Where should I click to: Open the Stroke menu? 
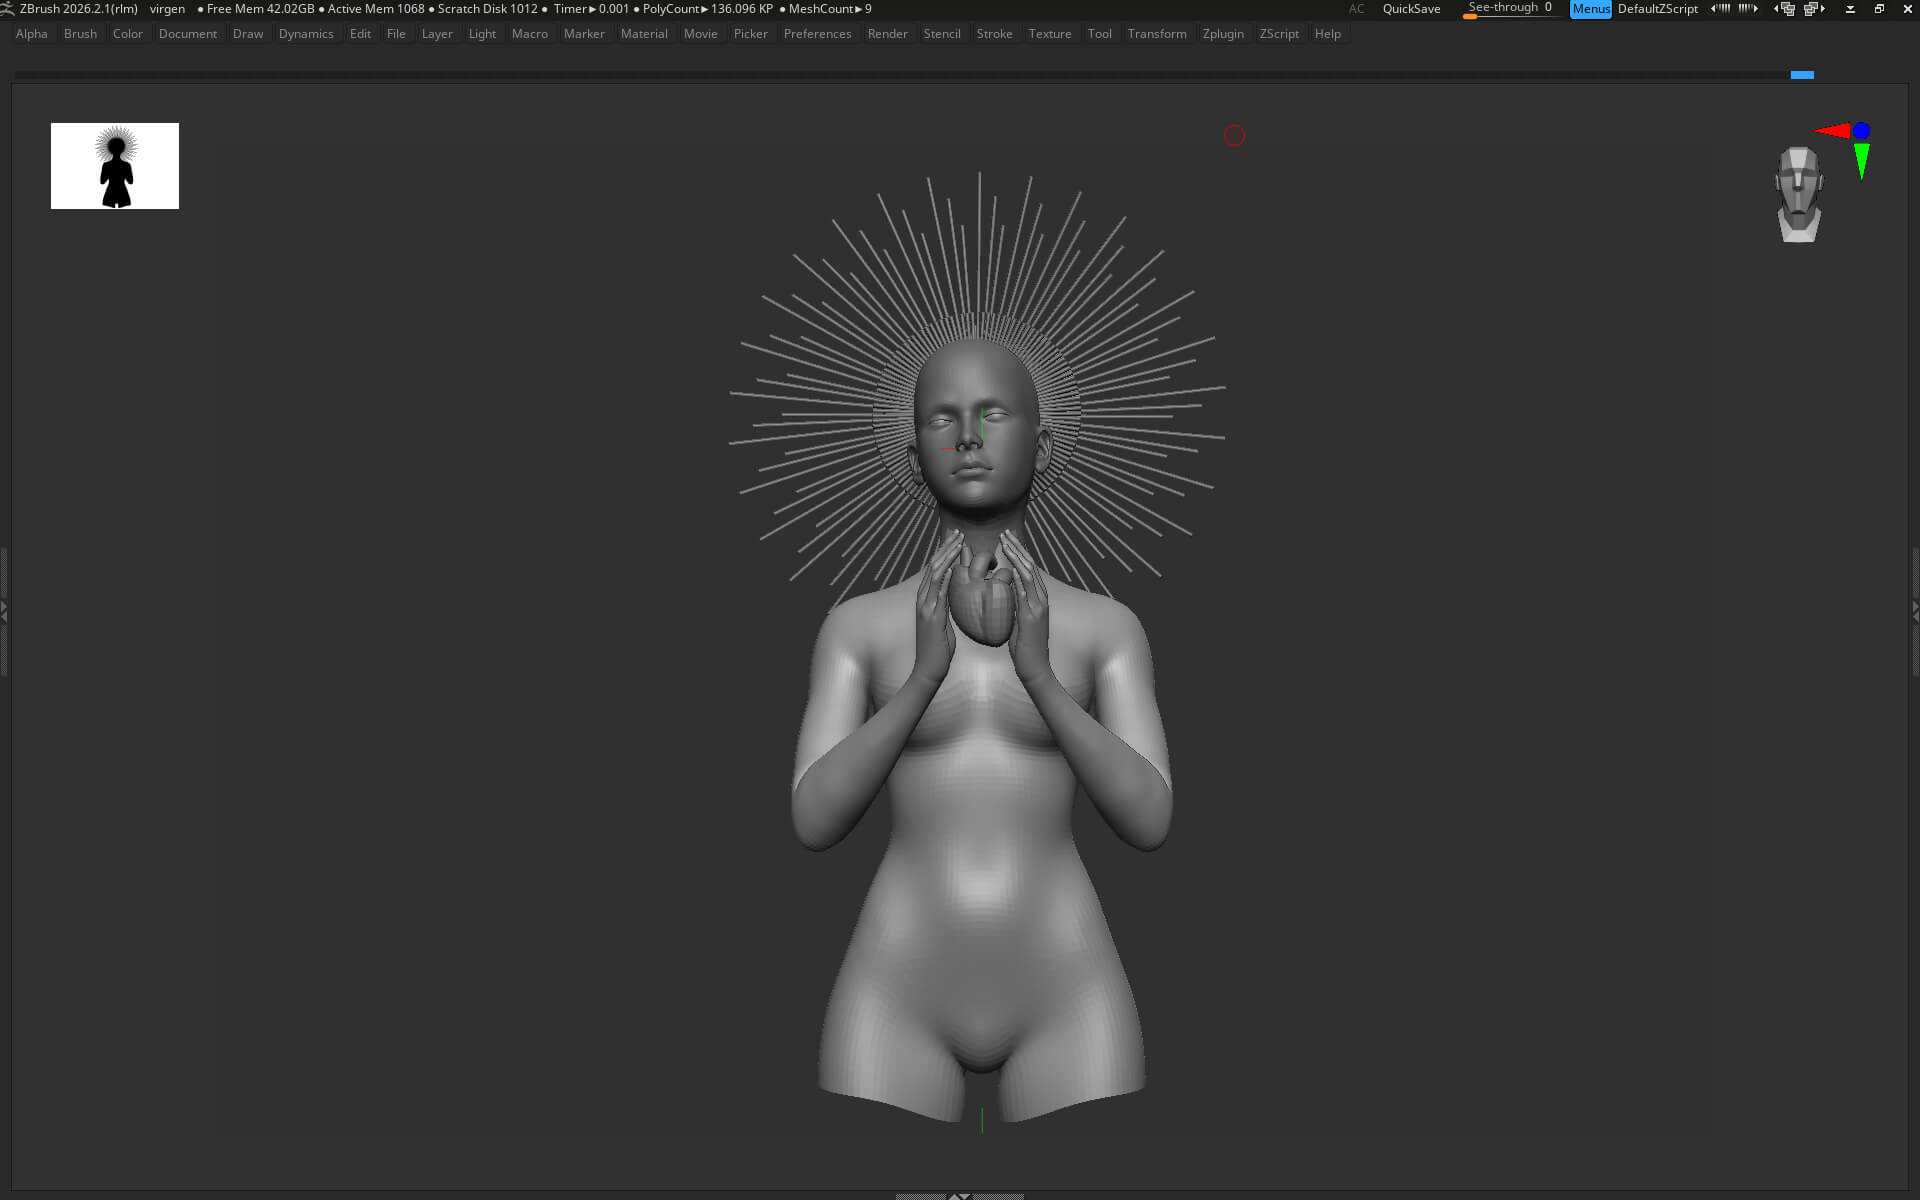[x=994, y=34]
